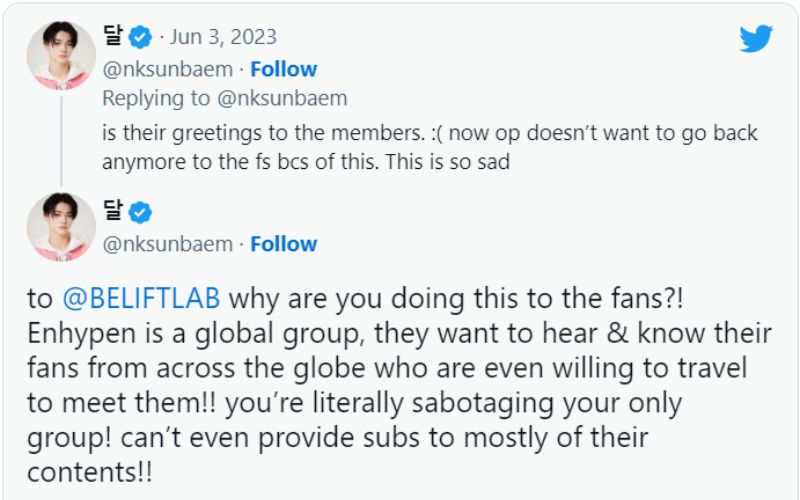Click @nksunbaem in the Replying to line
Image resolution: width=800 pixels, height=500 pixels.
pyautogui.click(x=283, y=98)
